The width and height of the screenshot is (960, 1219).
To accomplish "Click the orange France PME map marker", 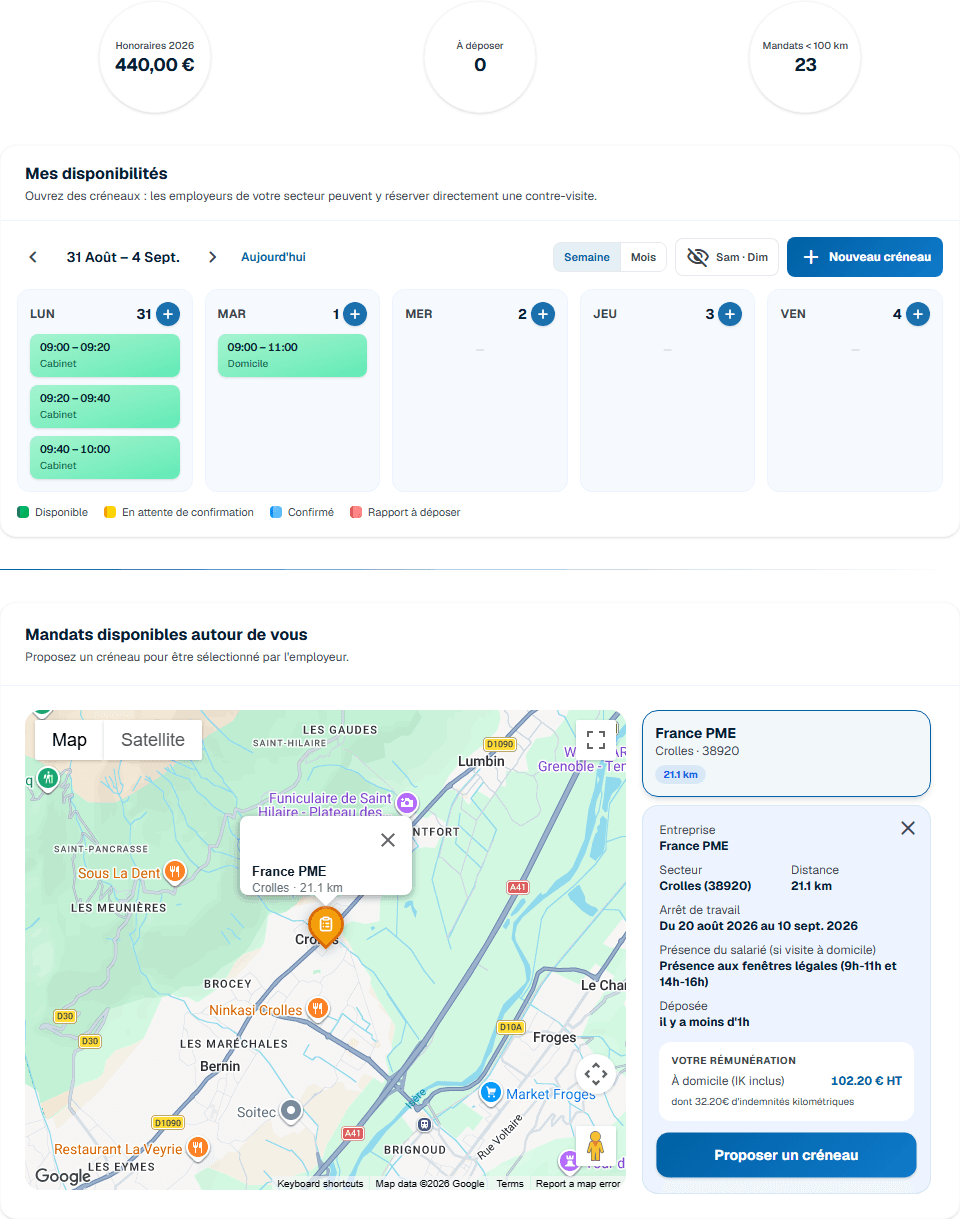I will point(326,926).
